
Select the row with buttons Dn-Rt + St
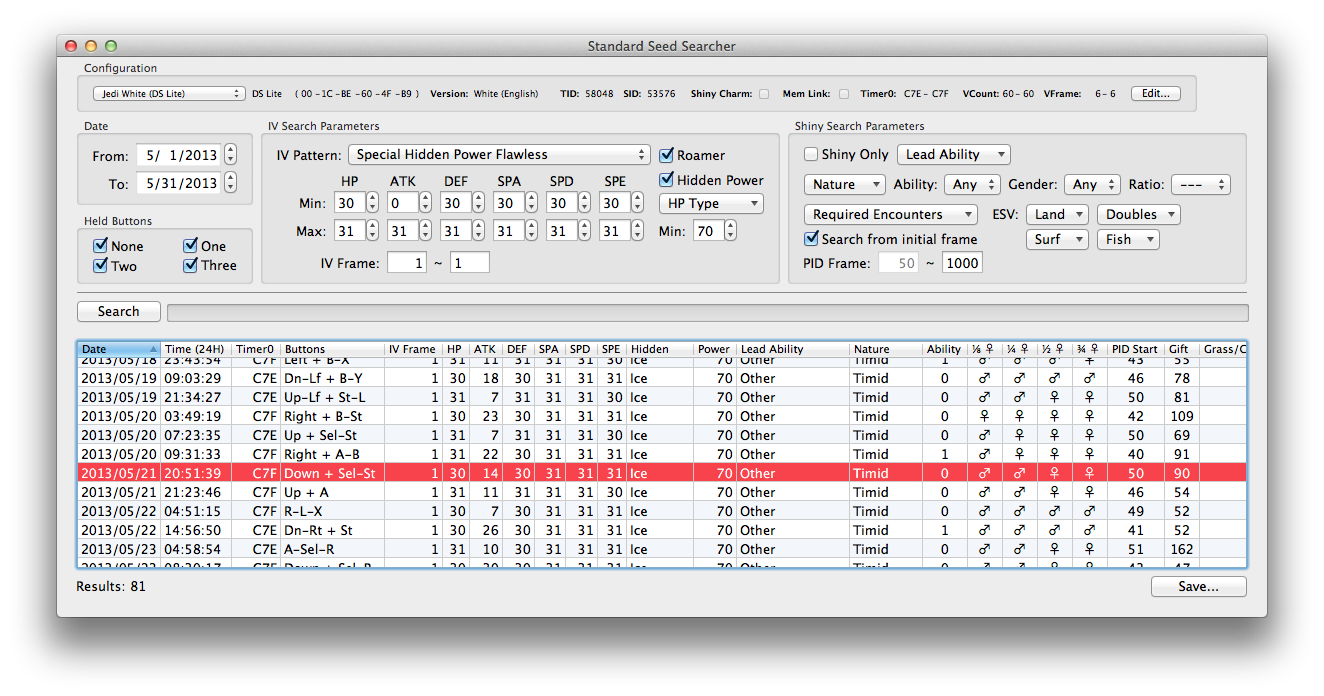662,530
